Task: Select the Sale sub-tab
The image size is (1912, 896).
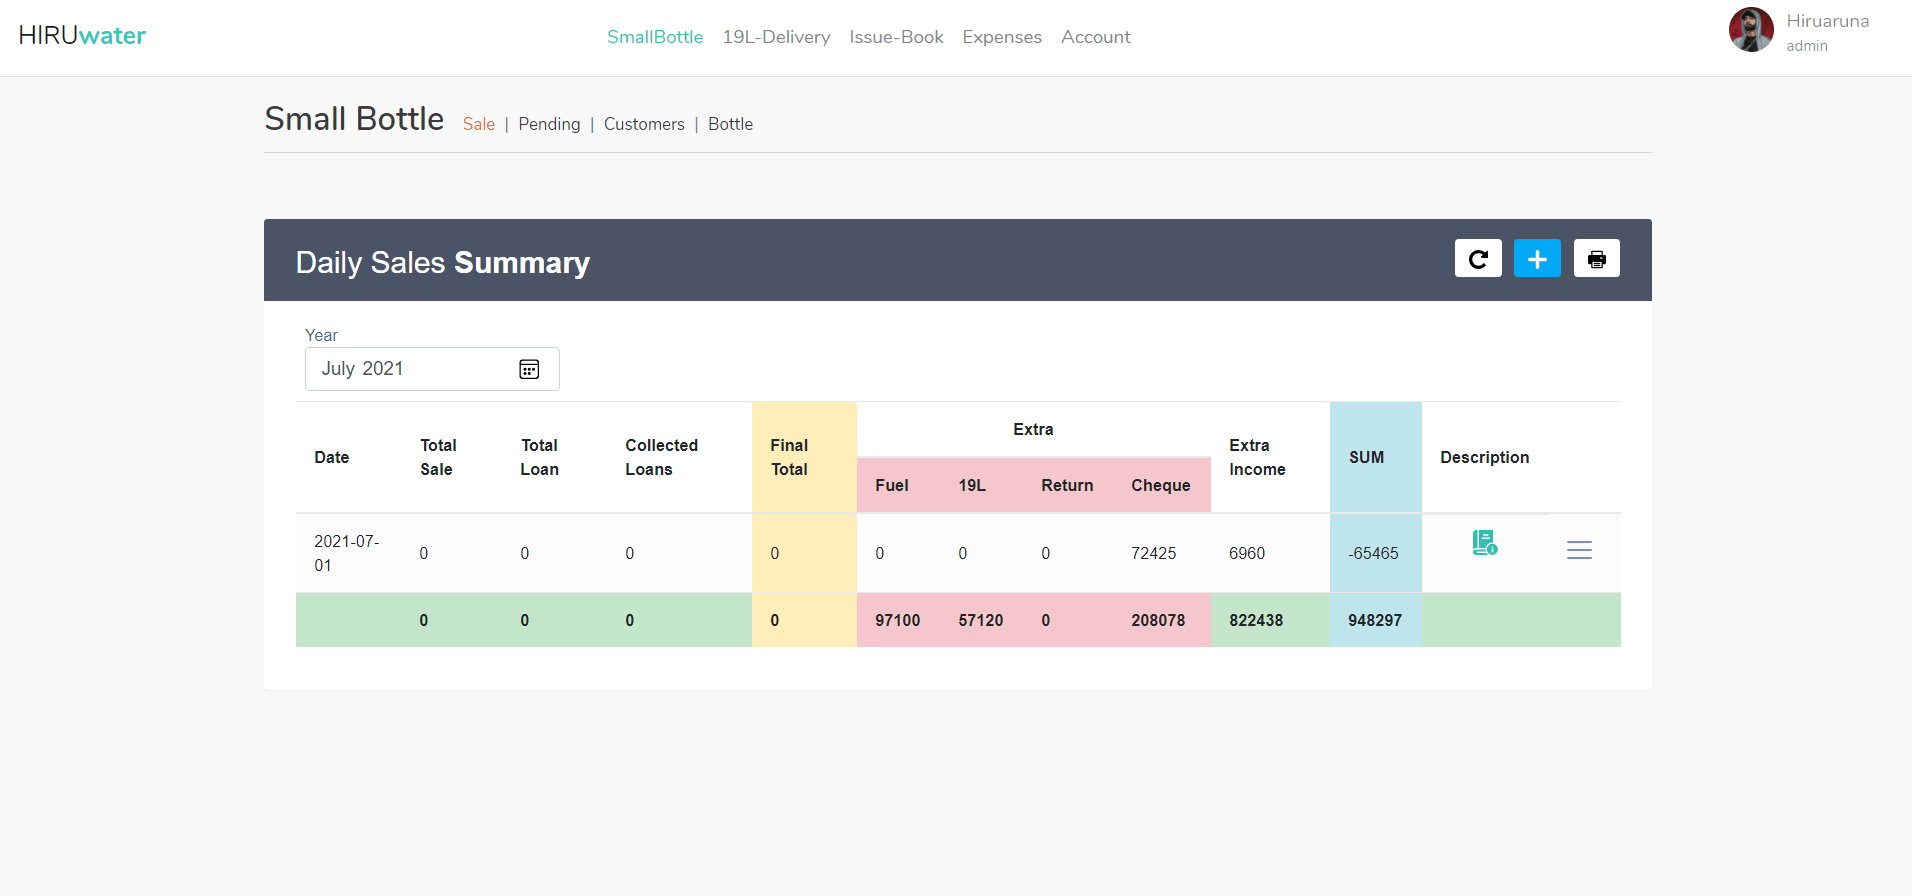Action: [x=479, y=124]
